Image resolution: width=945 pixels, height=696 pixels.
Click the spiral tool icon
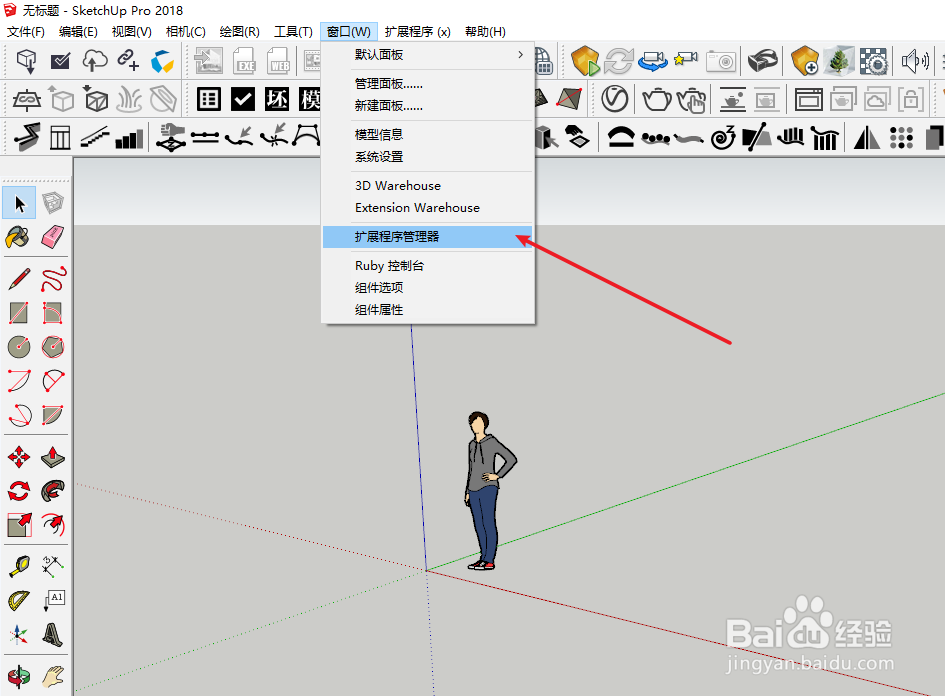tap(723, 138)
